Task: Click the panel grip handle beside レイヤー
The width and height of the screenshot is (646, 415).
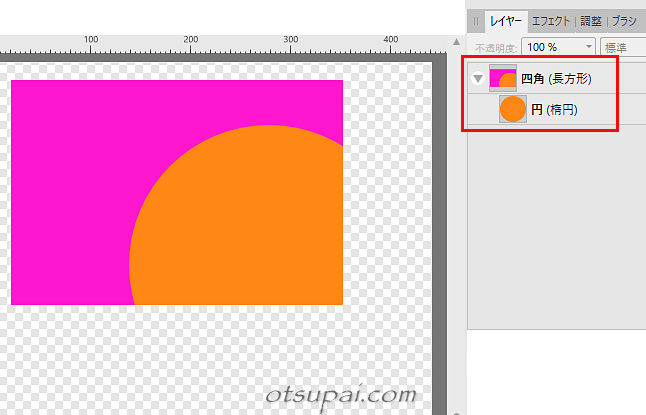Action: [x=476, y=20]
